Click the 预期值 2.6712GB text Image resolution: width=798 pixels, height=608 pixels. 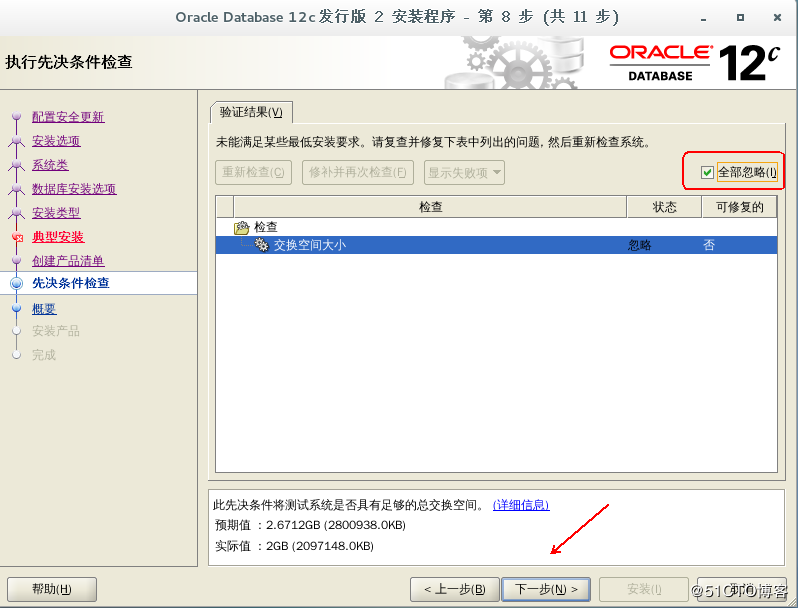(310, 525)
